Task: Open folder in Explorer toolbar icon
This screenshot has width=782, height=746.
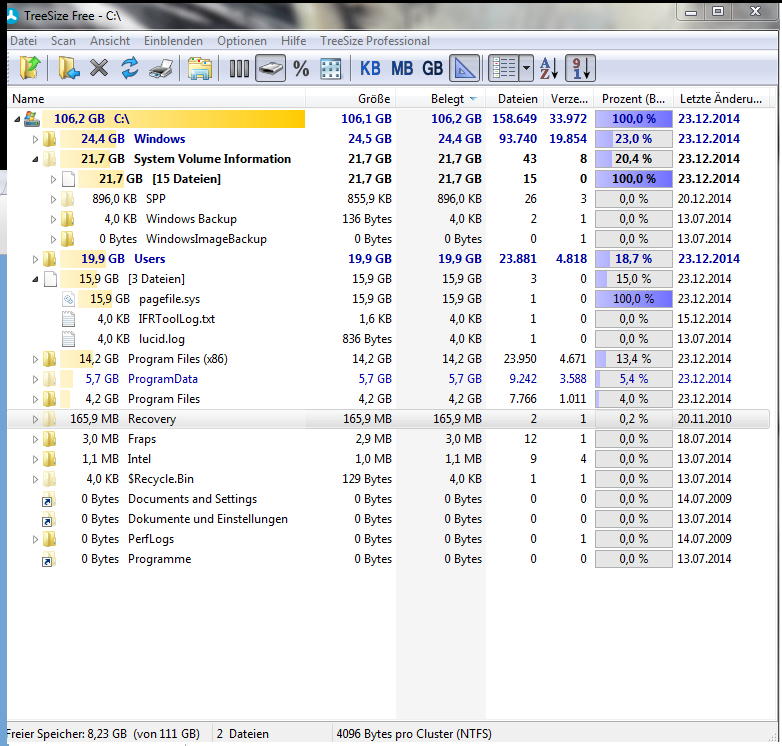Action: coord(199,68)
